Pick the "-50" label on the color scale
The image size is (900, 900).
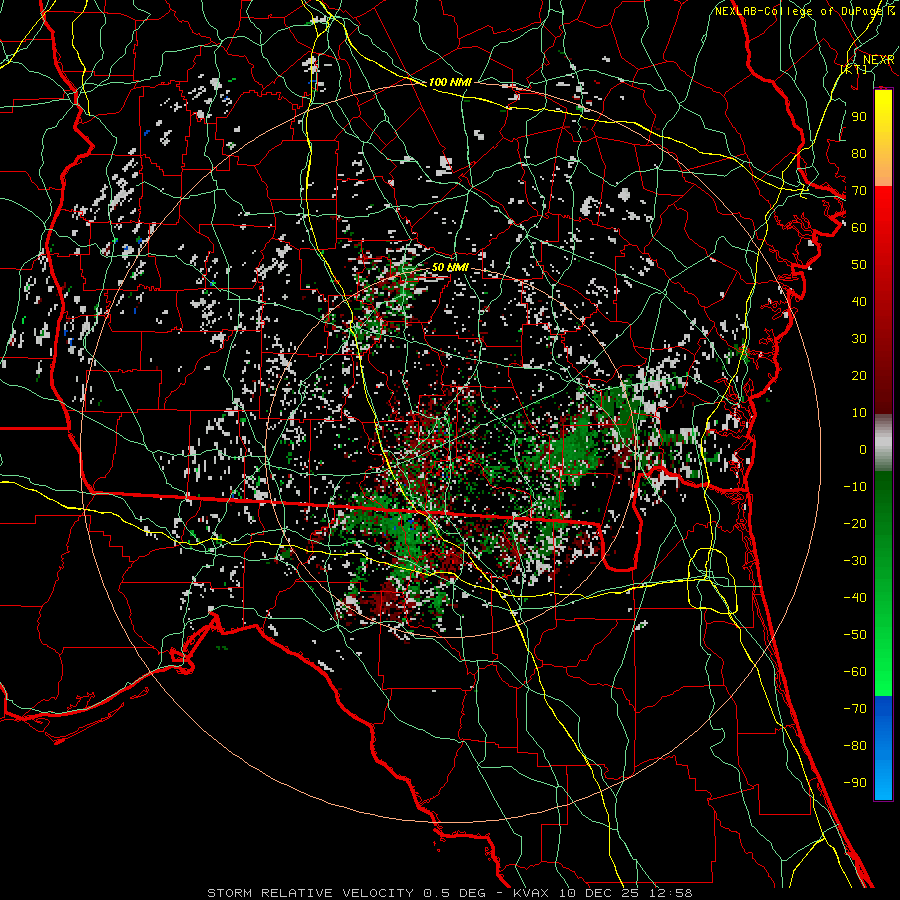[855, 635]
